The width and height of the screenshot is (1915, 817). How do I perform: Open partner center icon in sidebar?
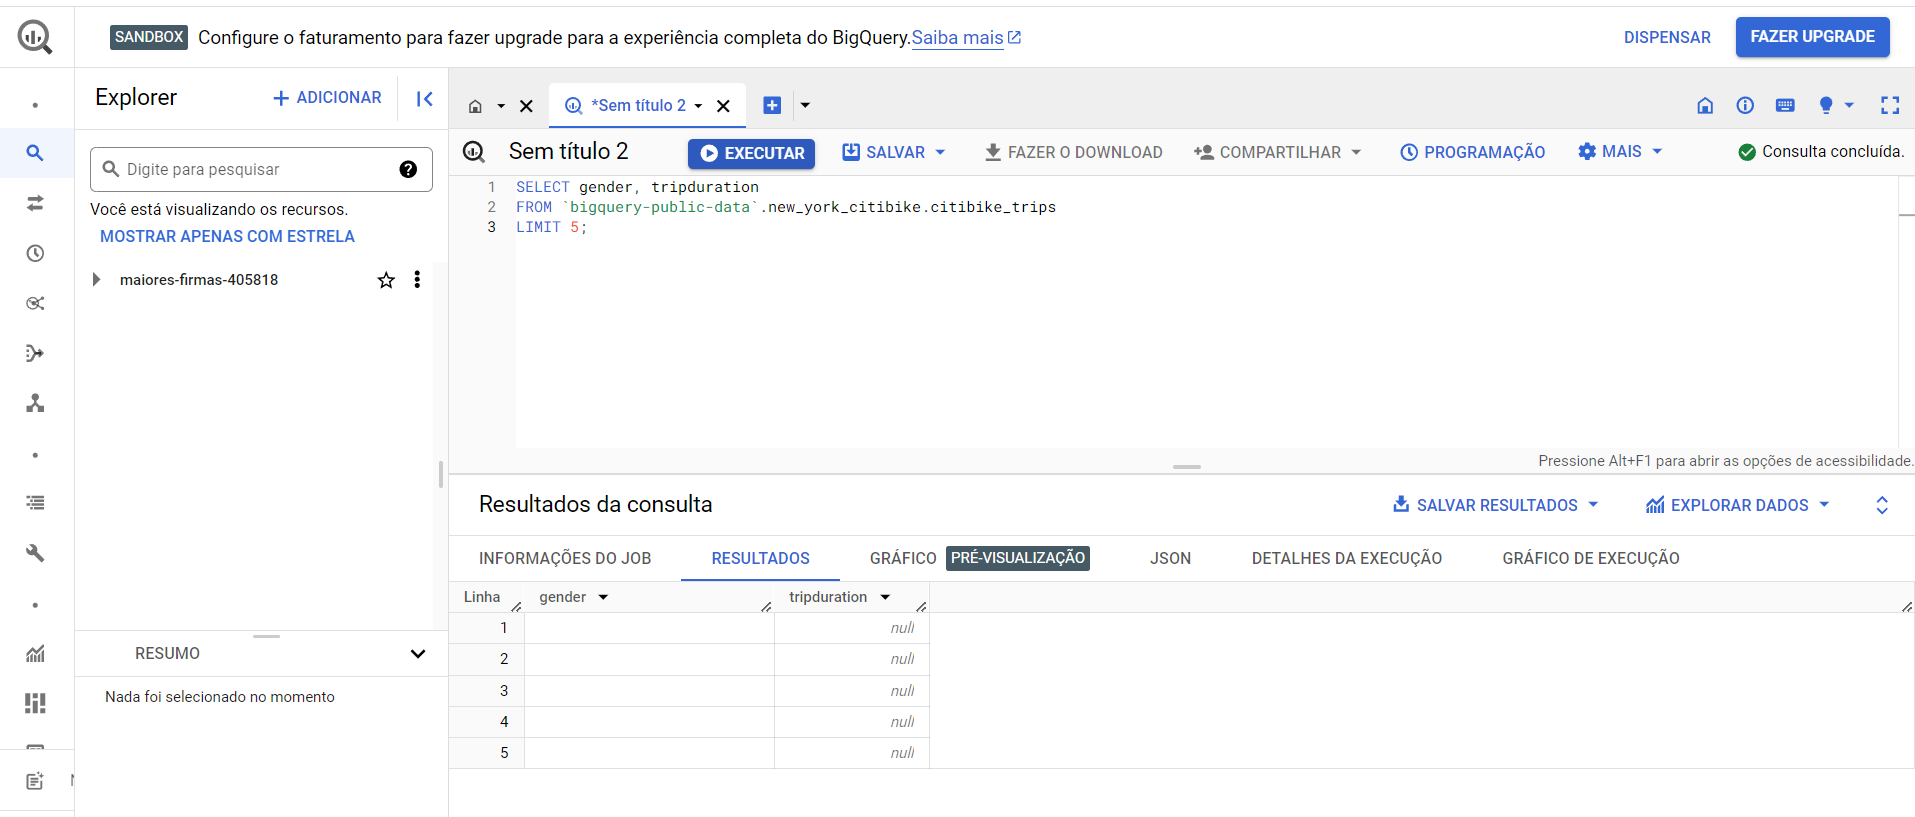click(x=35, y=403)
